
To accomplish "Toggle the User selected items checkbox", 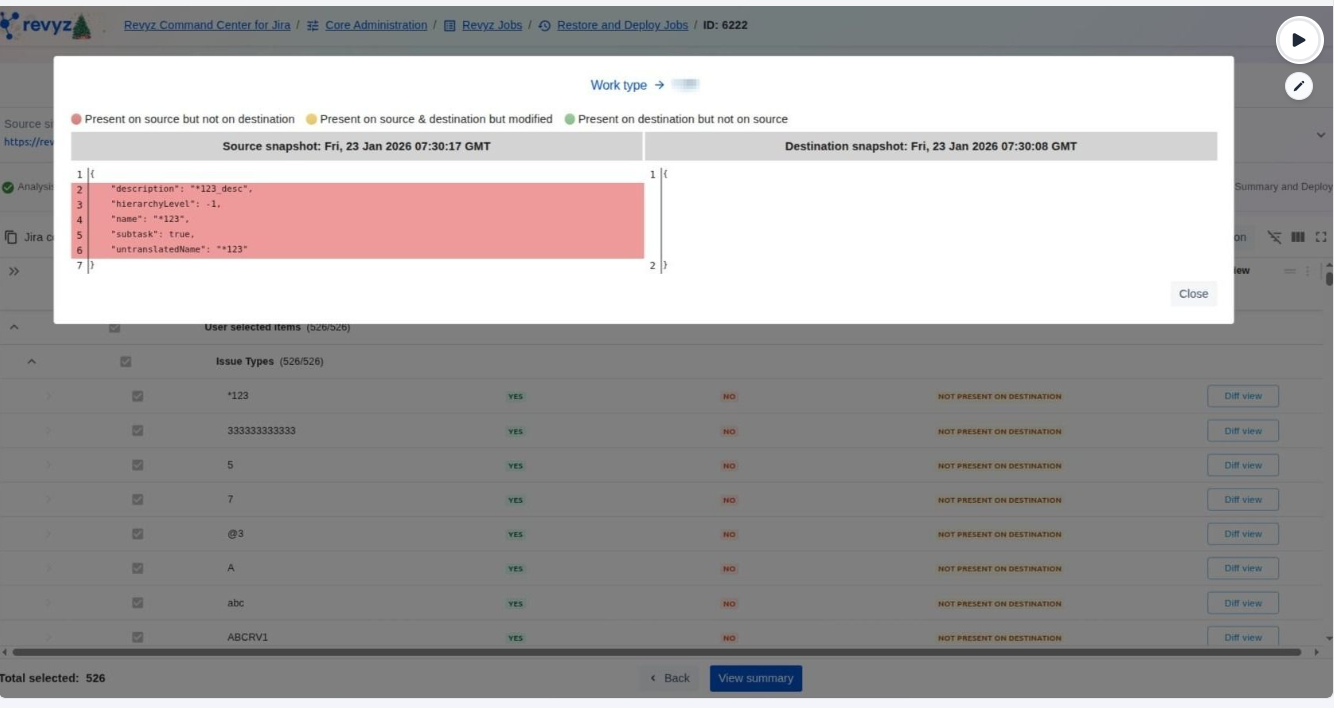I will (114, 328).
